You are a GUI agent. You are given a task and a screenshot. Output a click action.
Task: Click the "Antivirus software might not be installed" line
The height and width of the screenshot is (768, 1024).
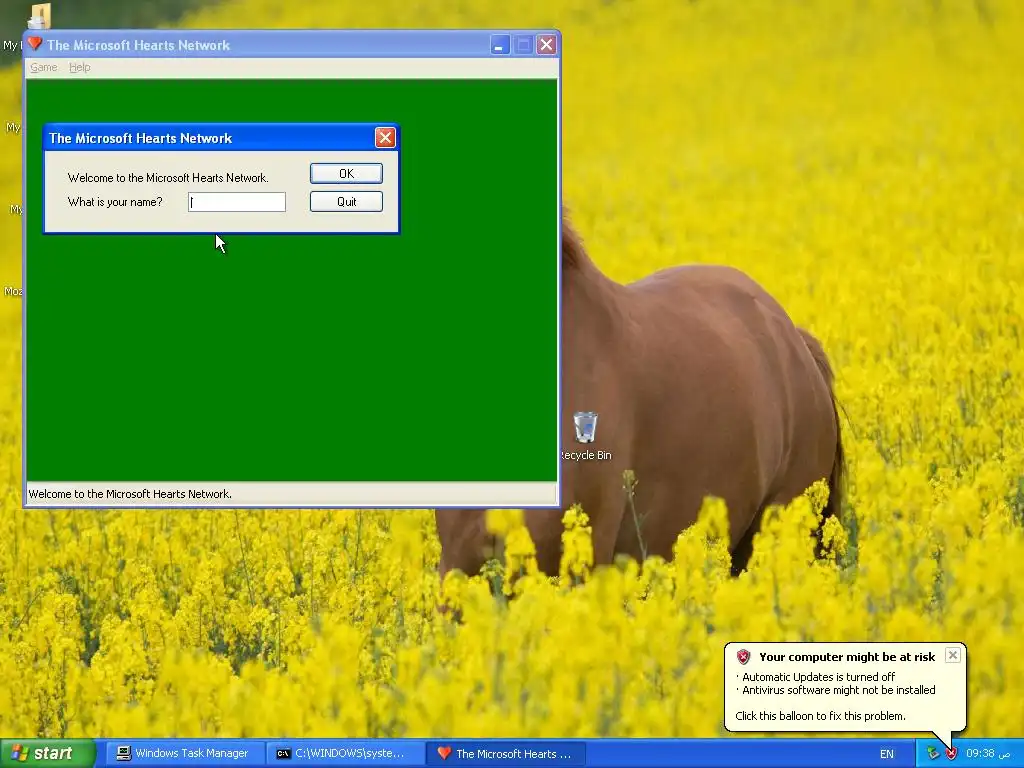click(x=839, y=690)
